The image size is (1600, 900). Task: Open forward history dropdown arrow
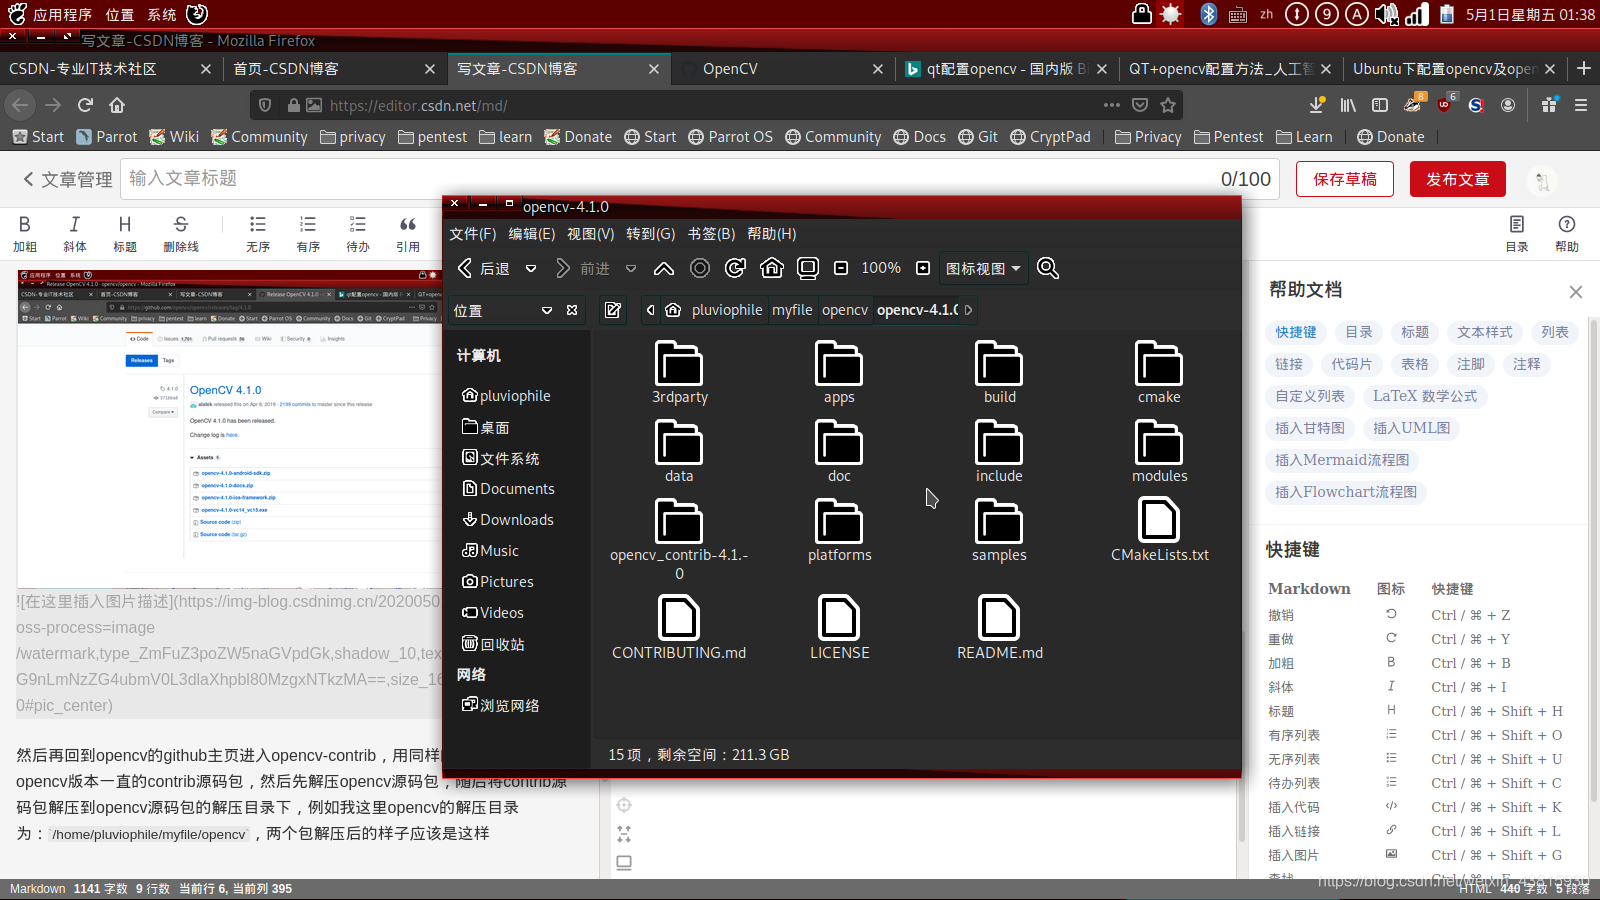631,268
